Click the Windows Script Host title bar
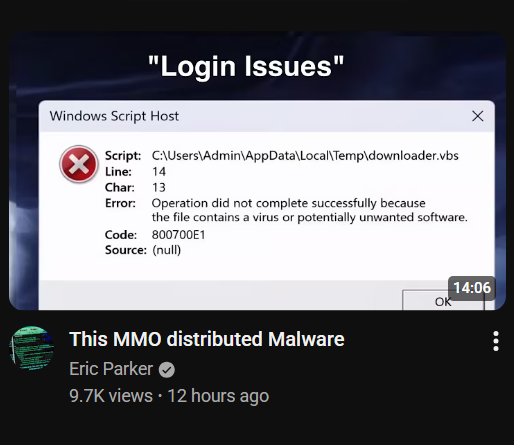Viewport: 514px width, 445px height. pos(253,116)
